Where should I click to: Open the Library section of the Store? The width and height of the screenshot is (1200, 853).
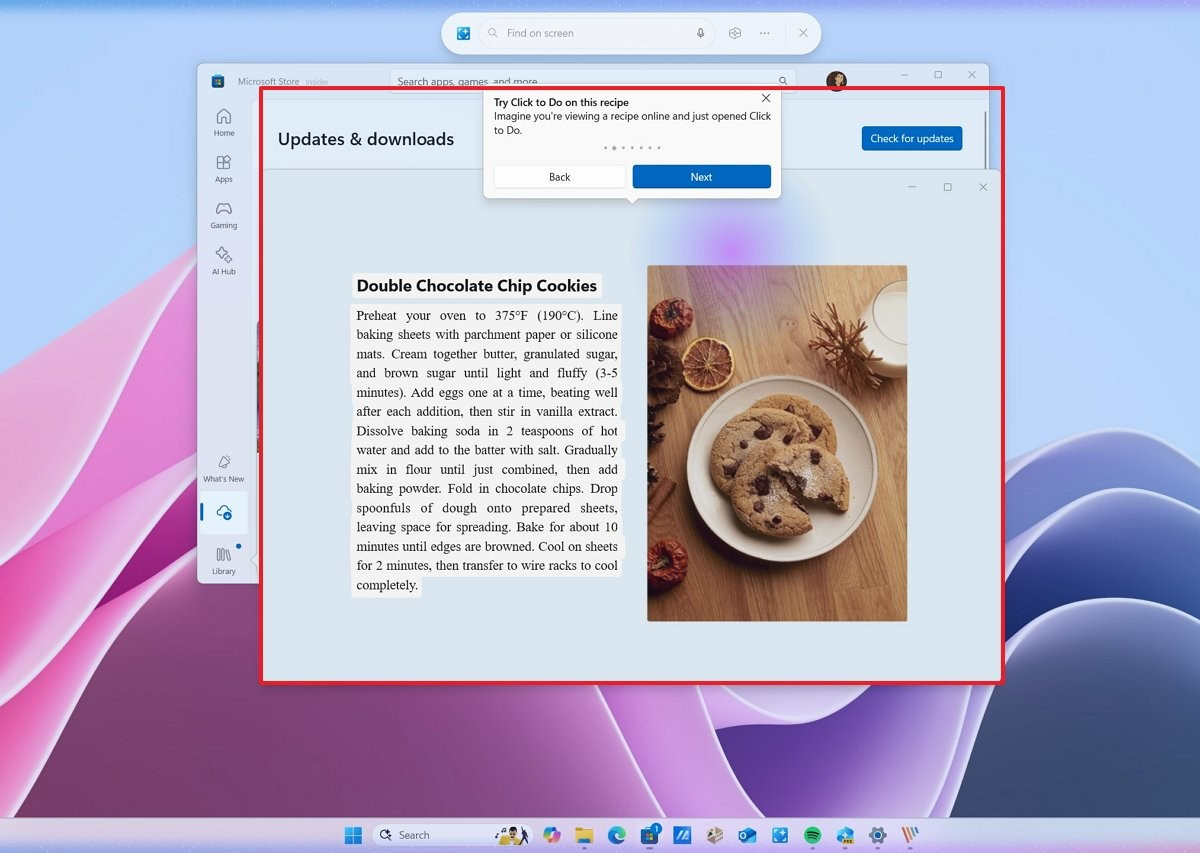(x=223, y=558)
